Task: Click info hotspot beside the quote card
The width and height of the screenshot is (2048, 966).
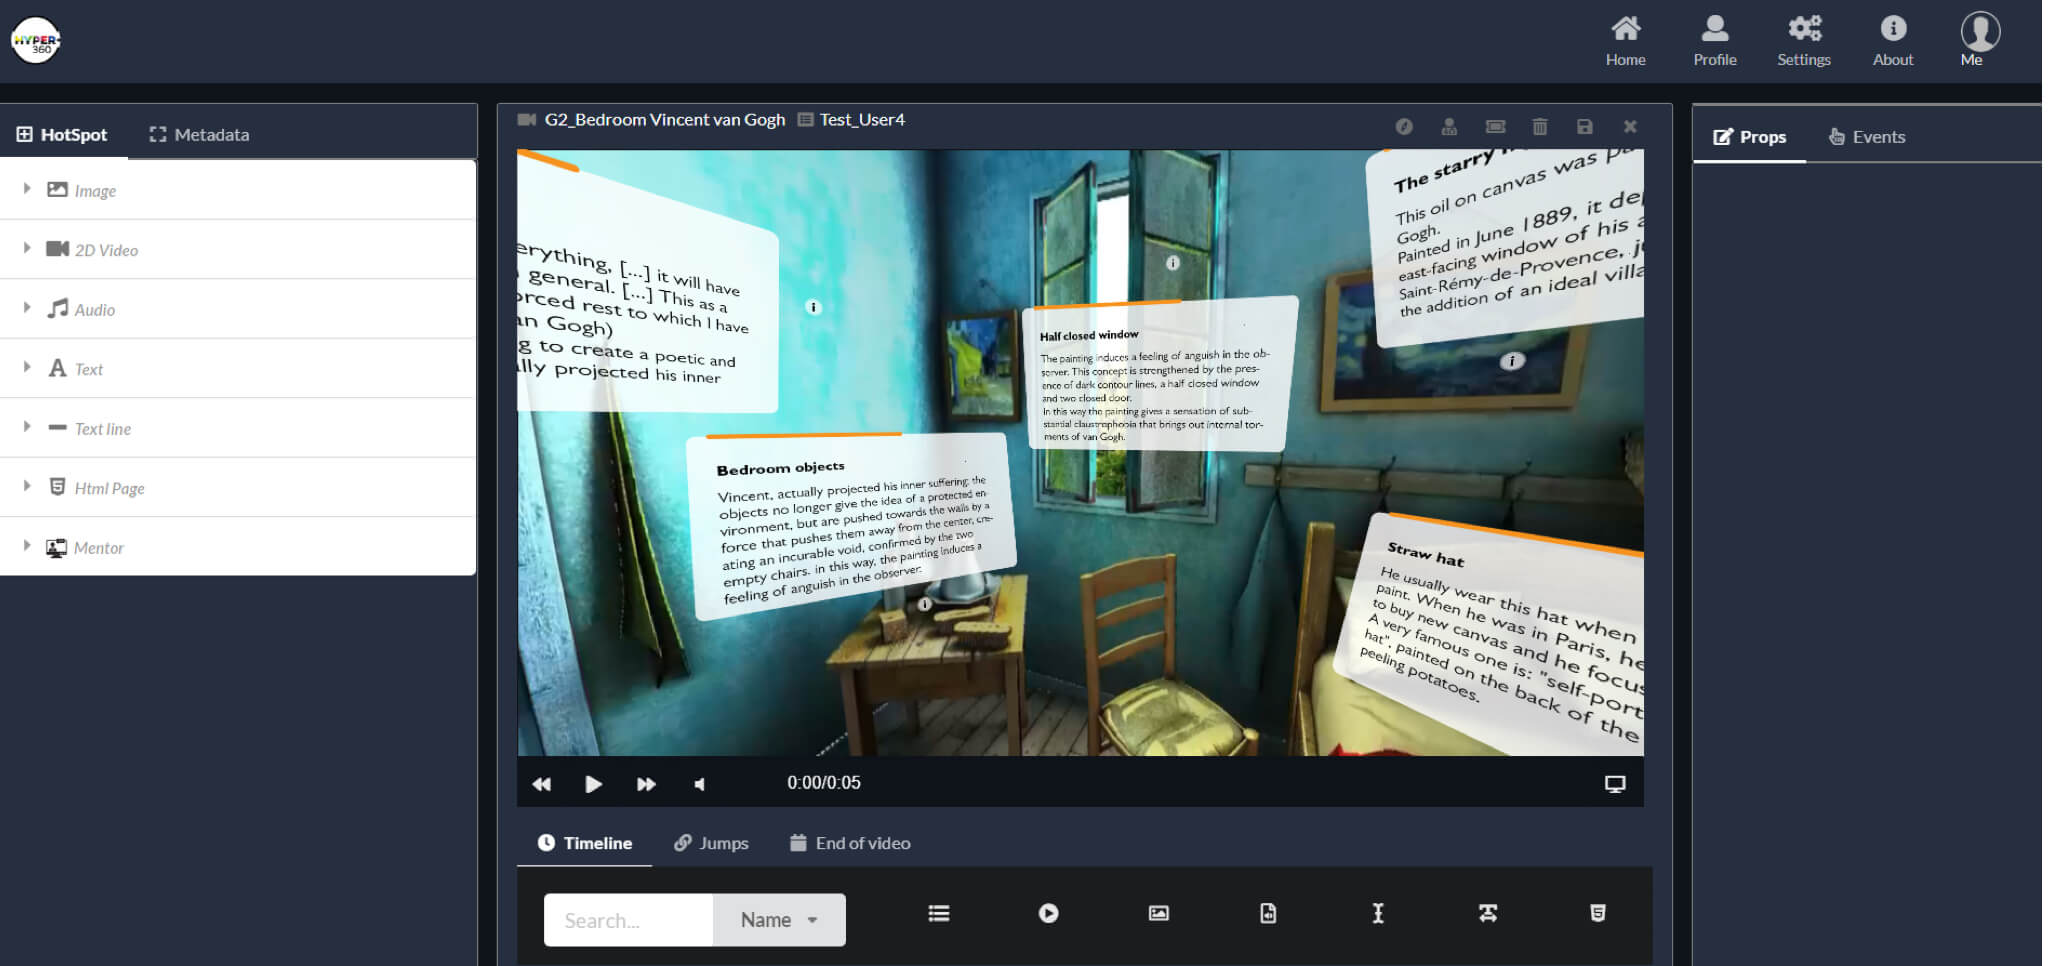Action: click(814, 307)
